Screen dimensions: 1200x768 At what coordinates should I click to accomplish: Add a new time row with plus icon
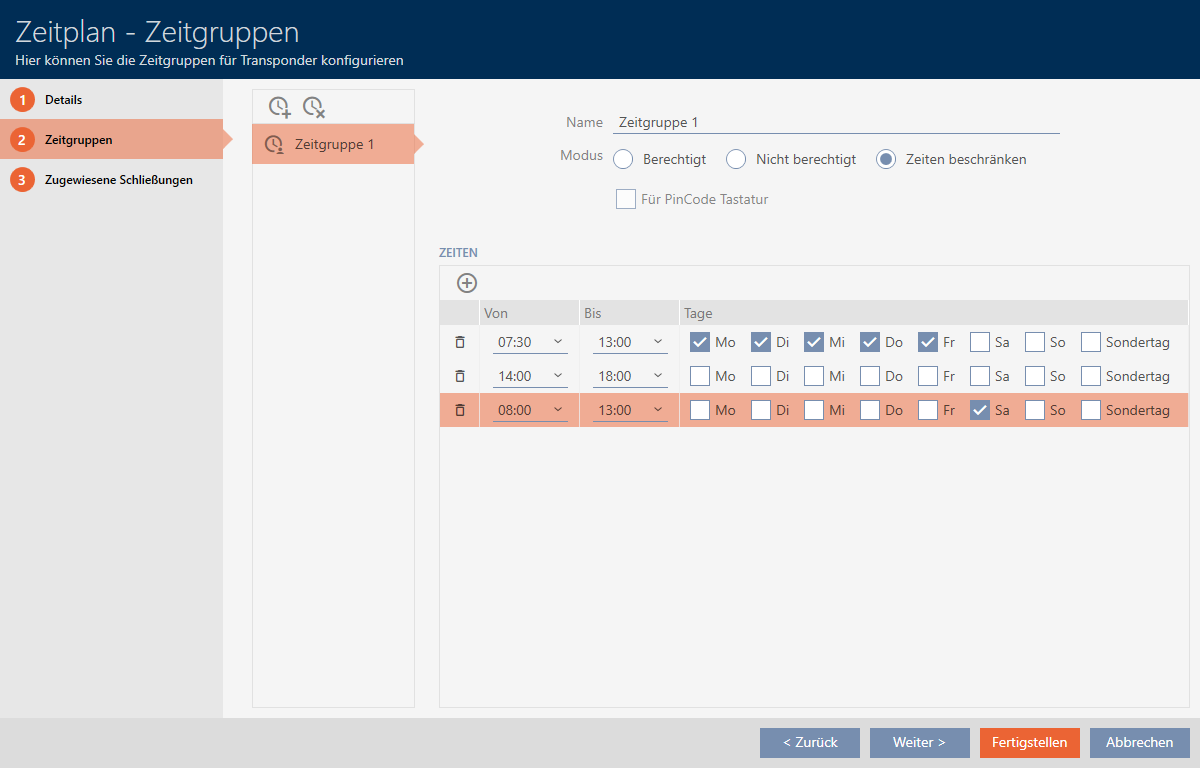467,283
